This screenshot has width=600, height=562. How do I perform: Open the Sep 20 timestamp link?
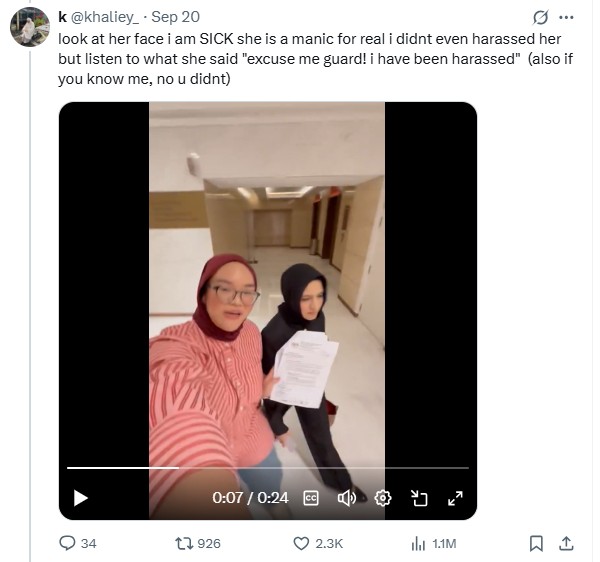coord(176,17)
